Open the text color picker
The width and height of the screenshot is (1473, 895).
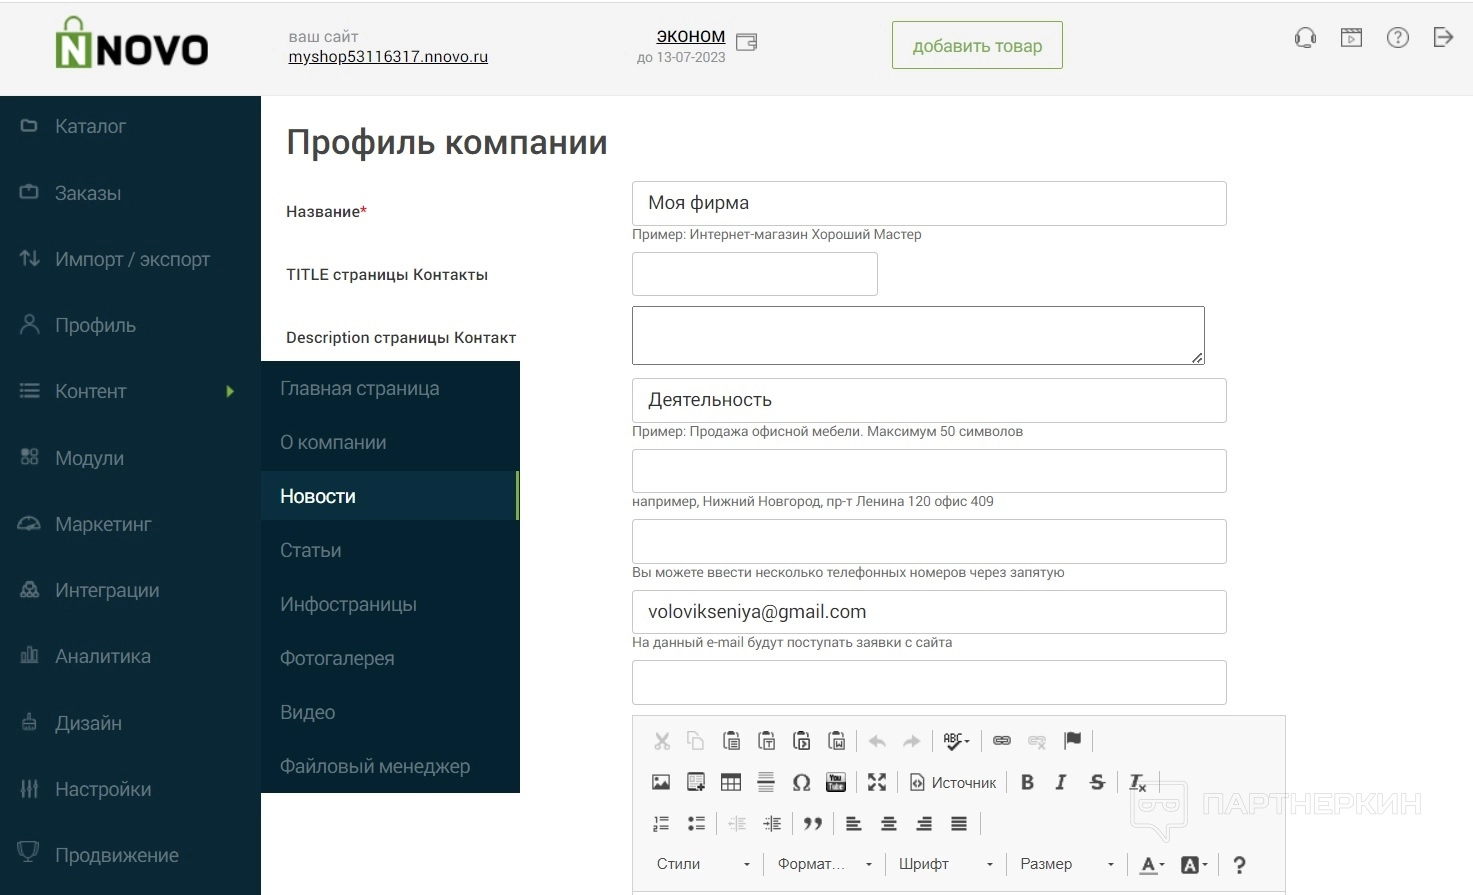[1152, 865]
